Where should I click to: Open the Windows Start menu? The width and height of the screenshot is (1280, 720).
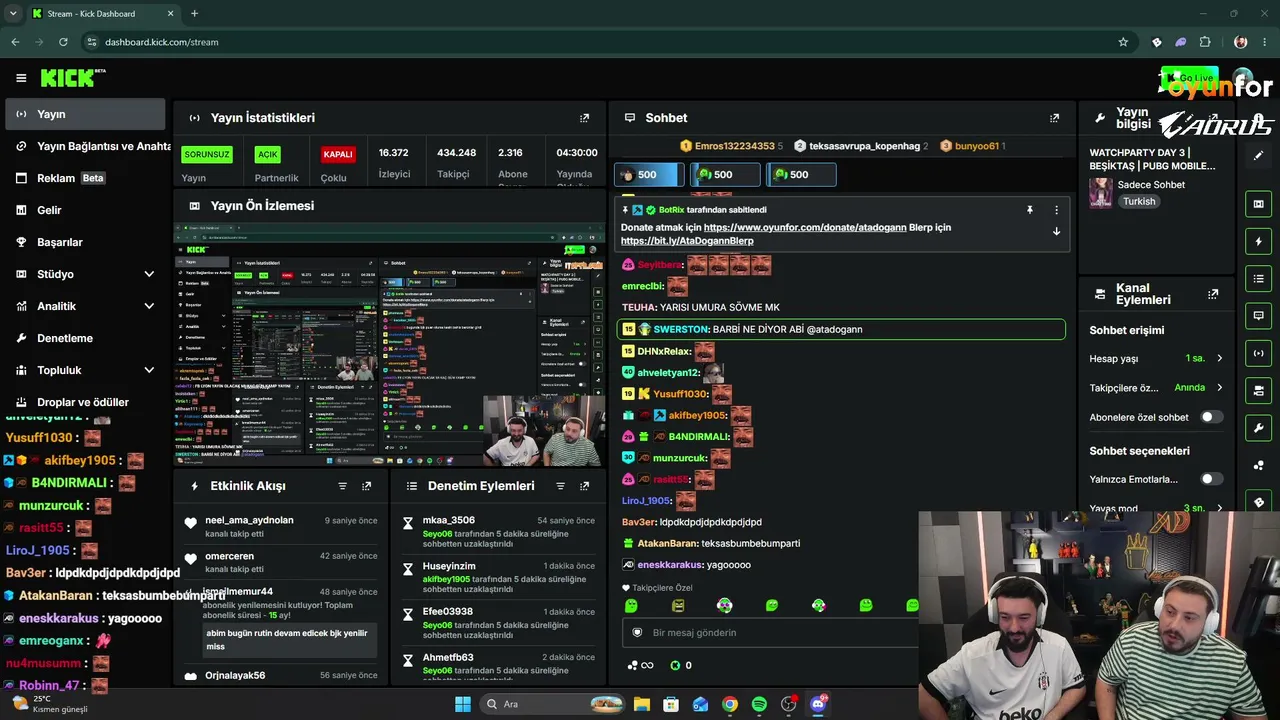[463, 704]
